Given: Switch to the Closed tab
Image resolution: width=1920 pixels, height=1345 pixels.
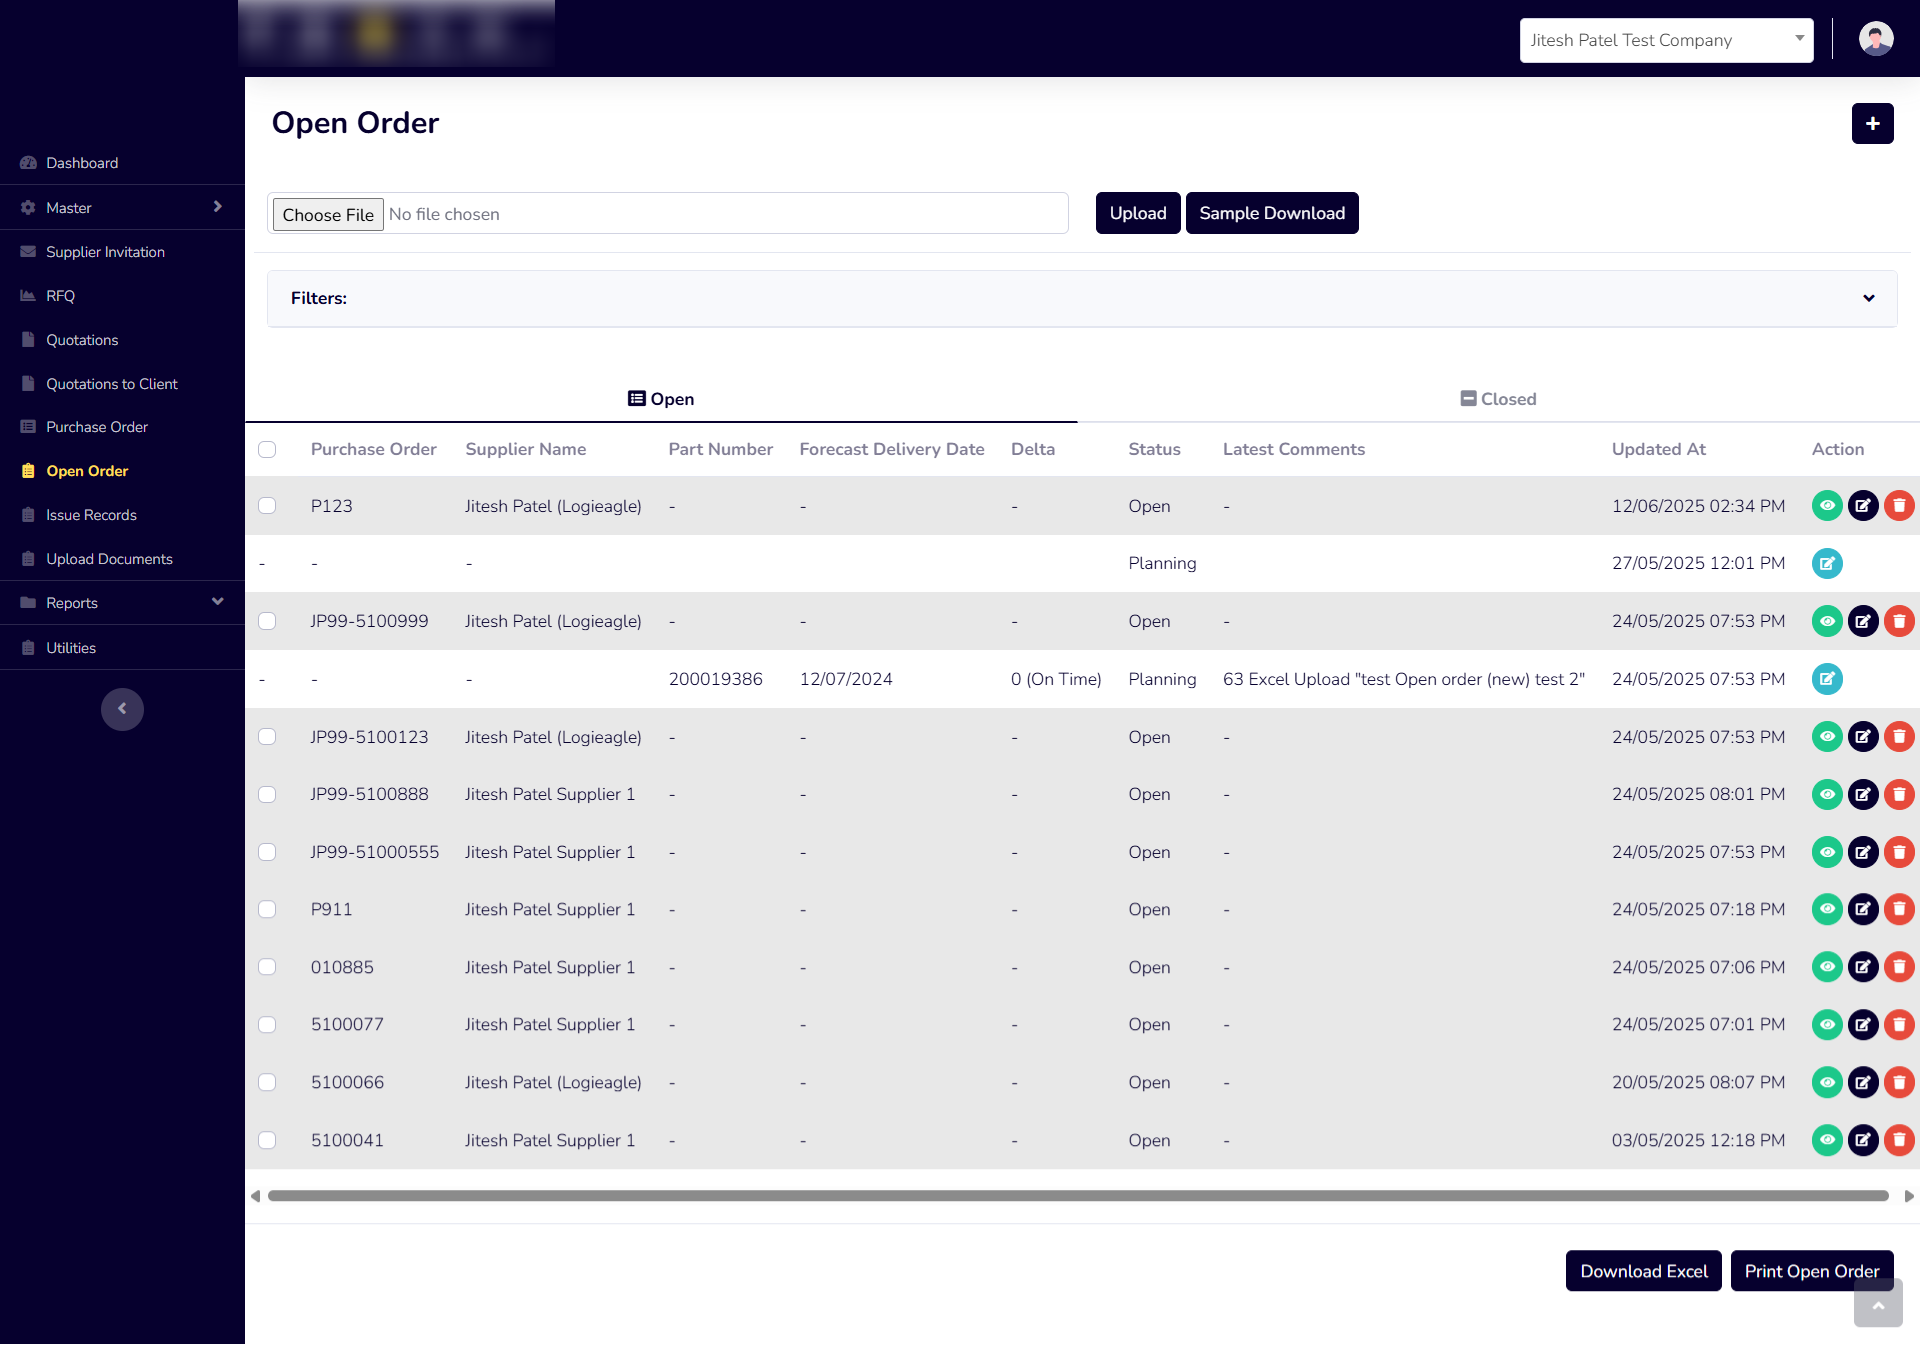Looking at the screenshot, I should (1498, 399).
